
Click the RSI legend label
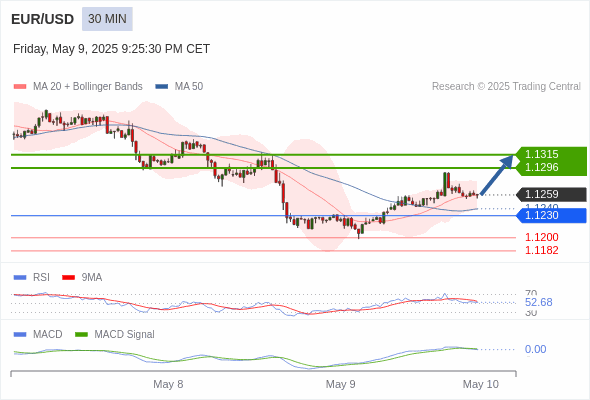(41, 278)
